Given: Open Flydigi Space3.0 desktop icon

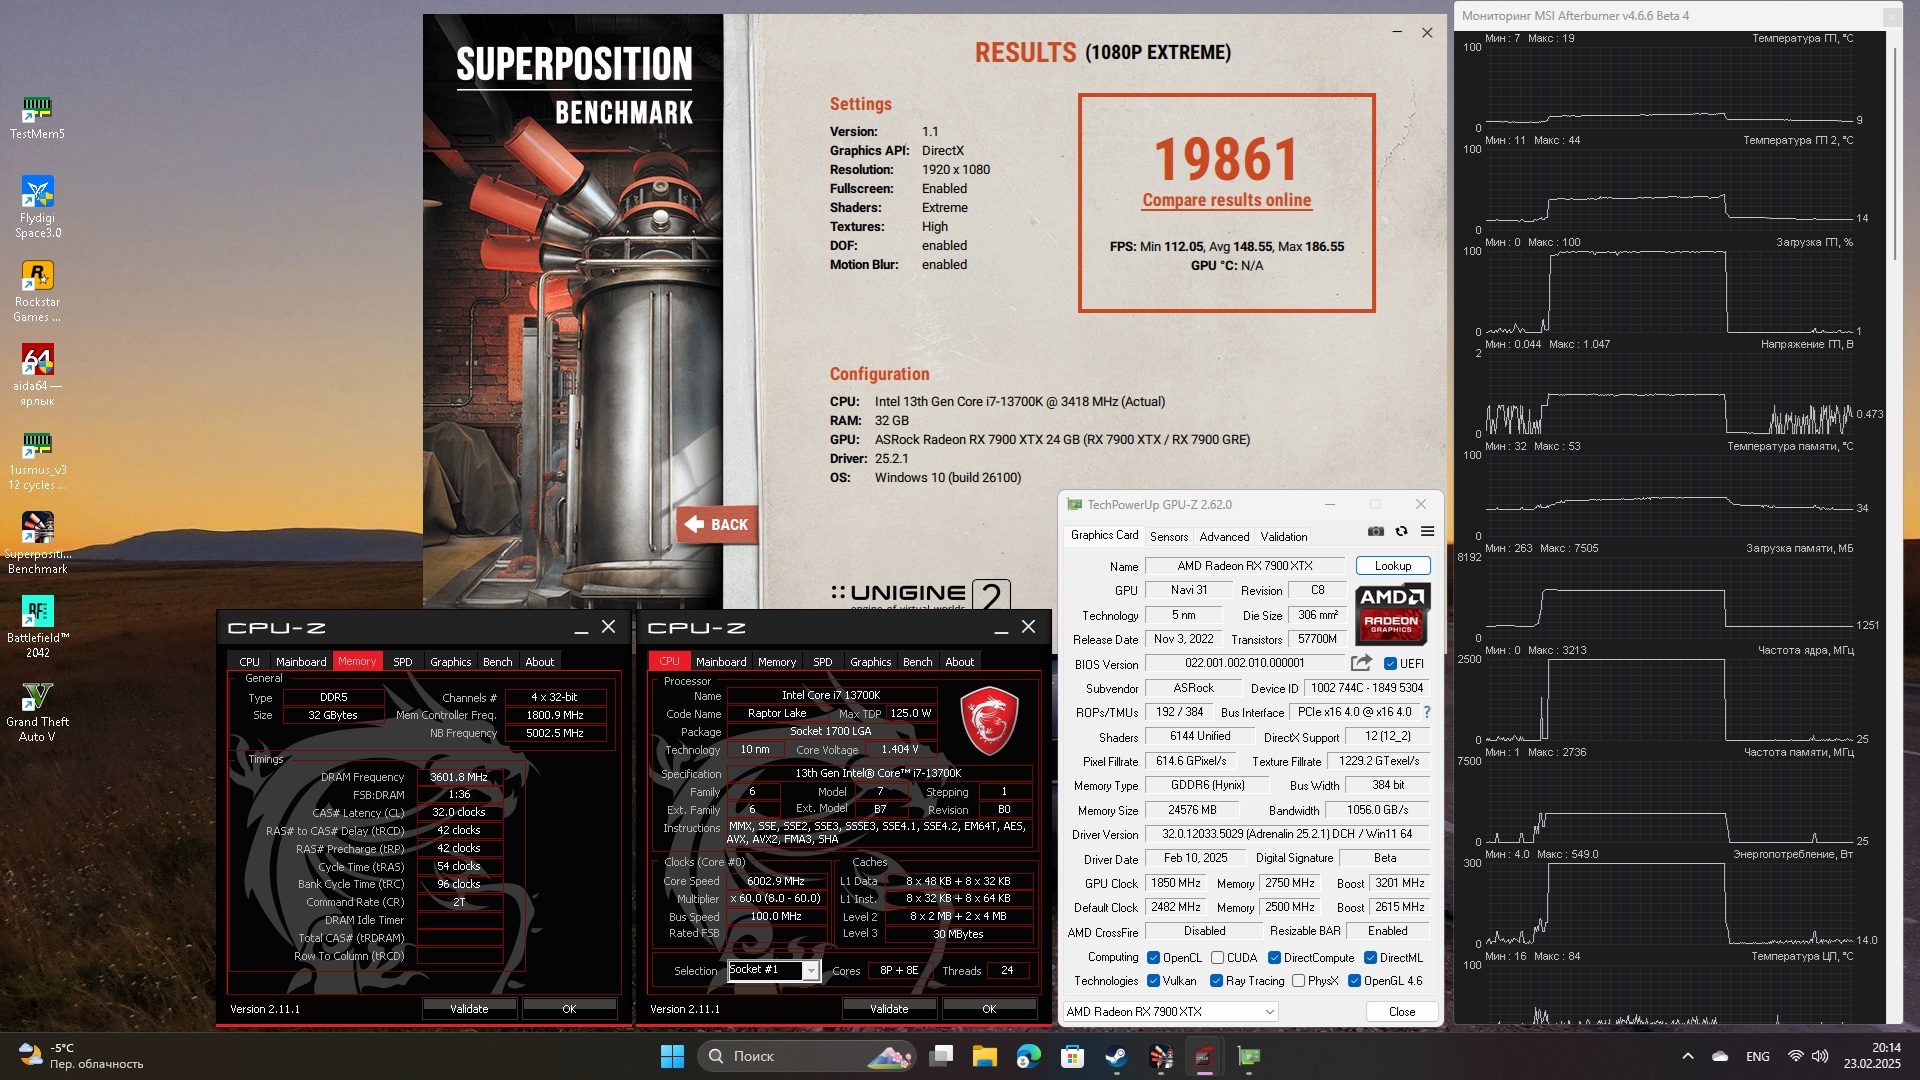Looking at the screenshot, I should (37, 208).
